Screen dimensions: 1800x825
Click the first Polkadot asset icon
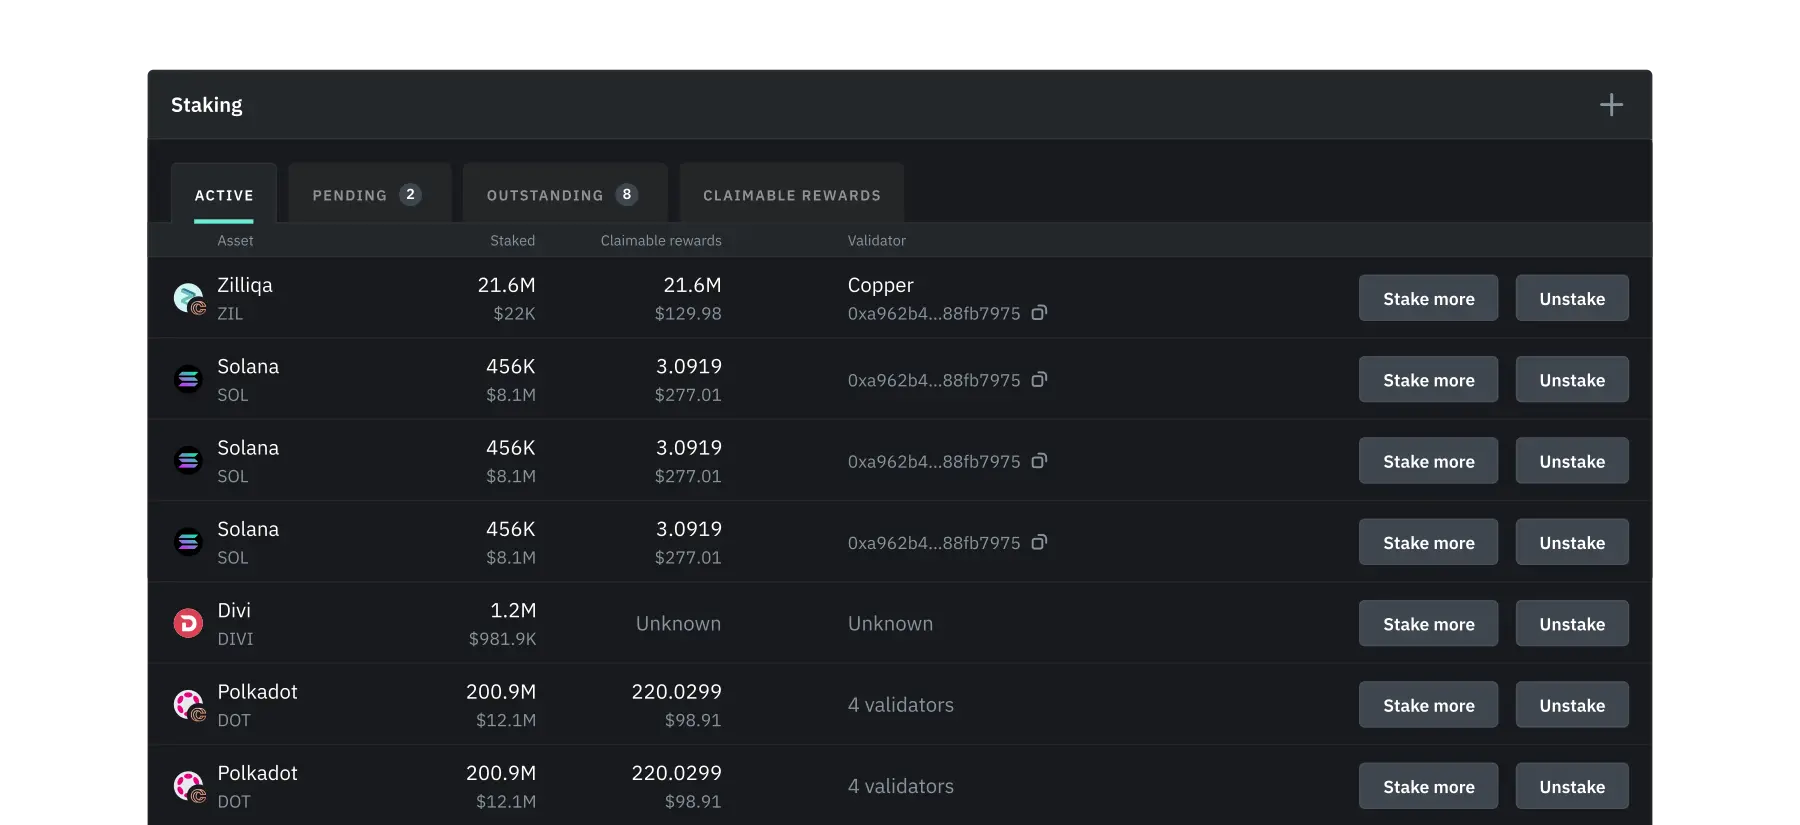point(188,705)
